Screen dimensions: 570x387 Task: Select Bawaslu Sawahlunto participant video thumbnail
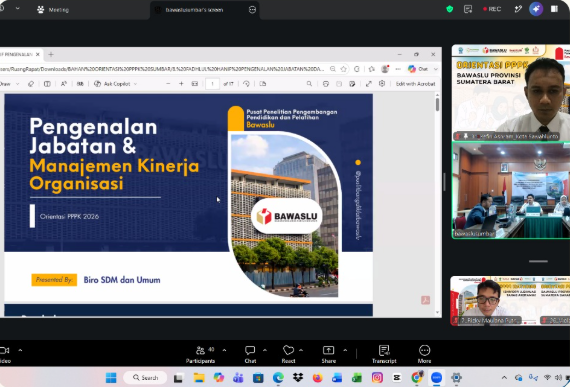511,93
